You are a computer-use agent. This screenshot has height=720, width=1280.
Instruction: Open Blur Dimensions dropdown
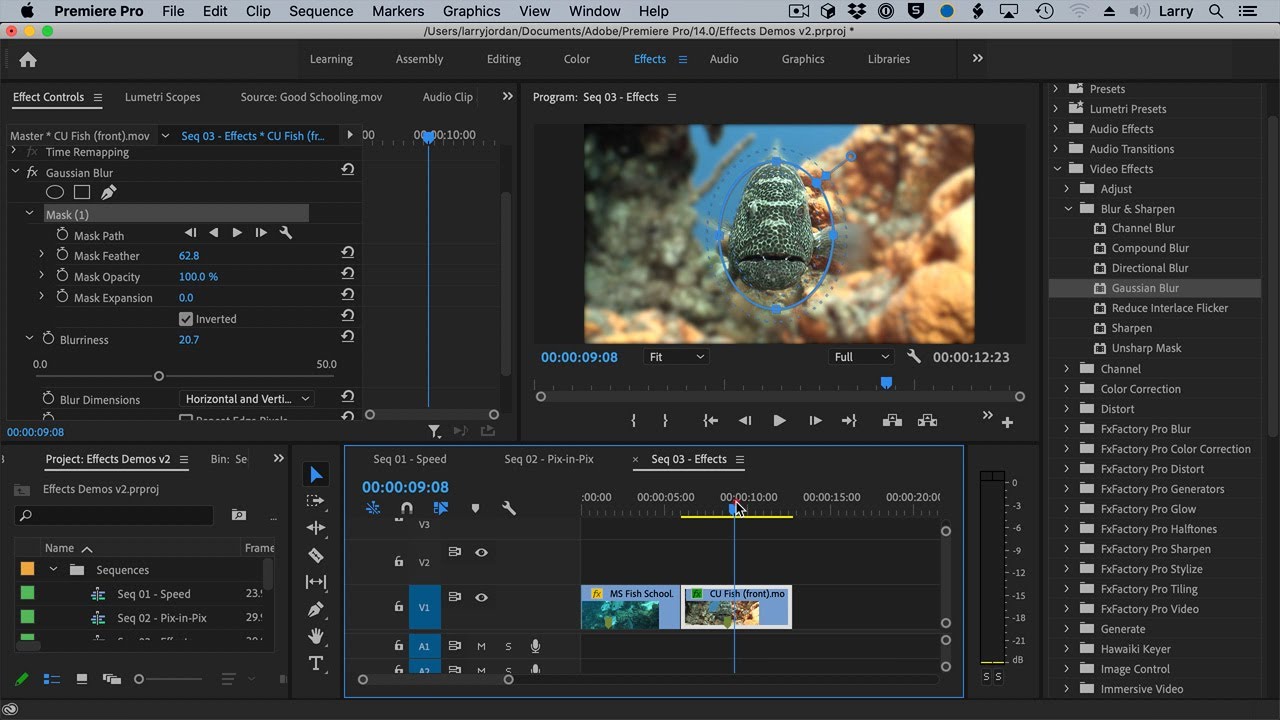point(247,399)
